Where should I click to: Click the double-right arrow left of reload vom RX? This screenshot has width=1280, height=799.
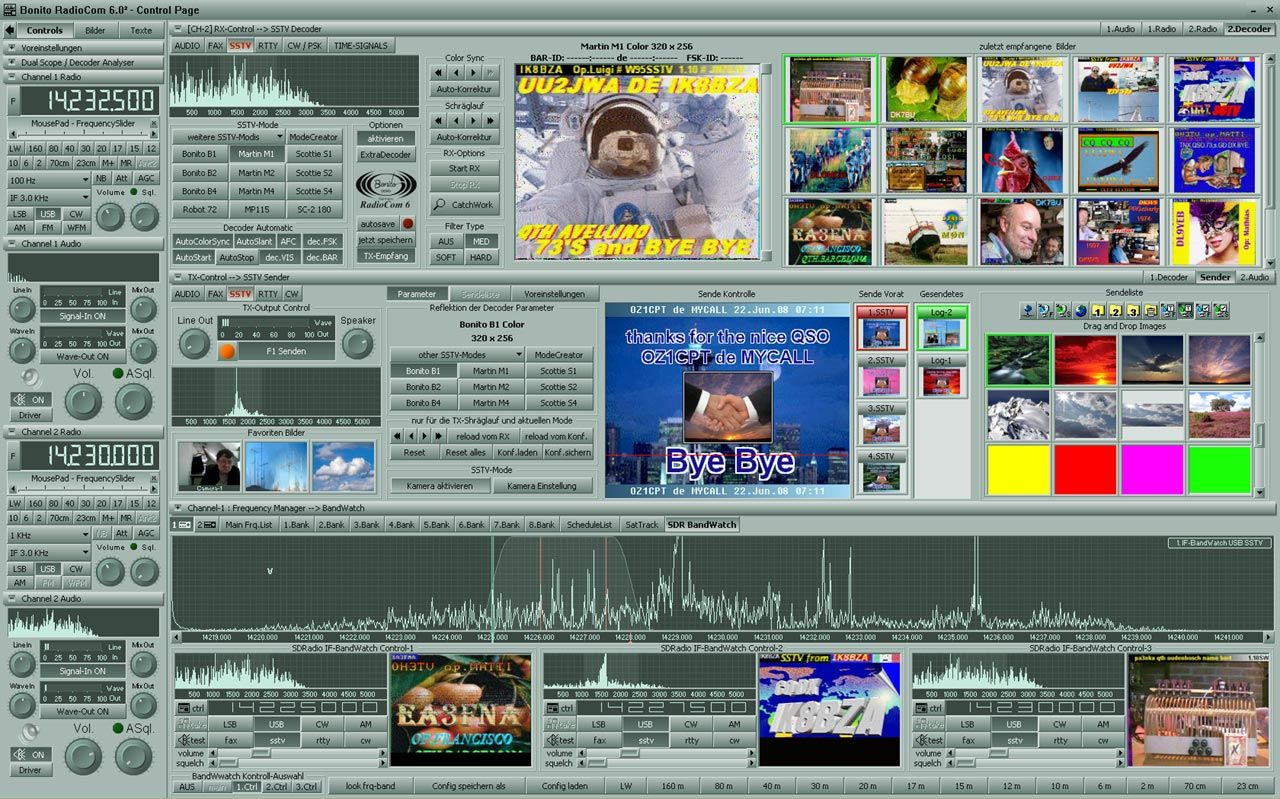[439, 436]
